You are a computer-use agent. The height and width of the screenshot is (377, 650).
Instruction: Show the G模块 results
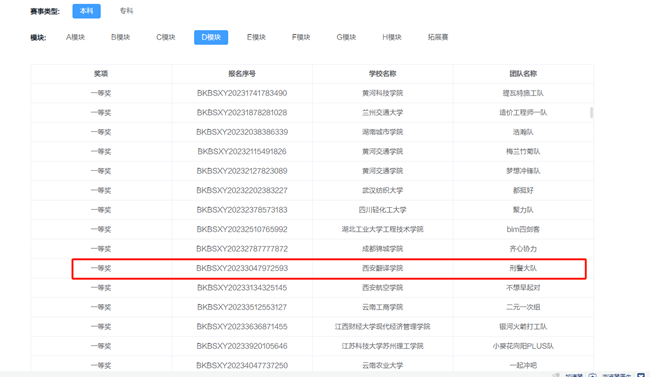tap(346, 37)
